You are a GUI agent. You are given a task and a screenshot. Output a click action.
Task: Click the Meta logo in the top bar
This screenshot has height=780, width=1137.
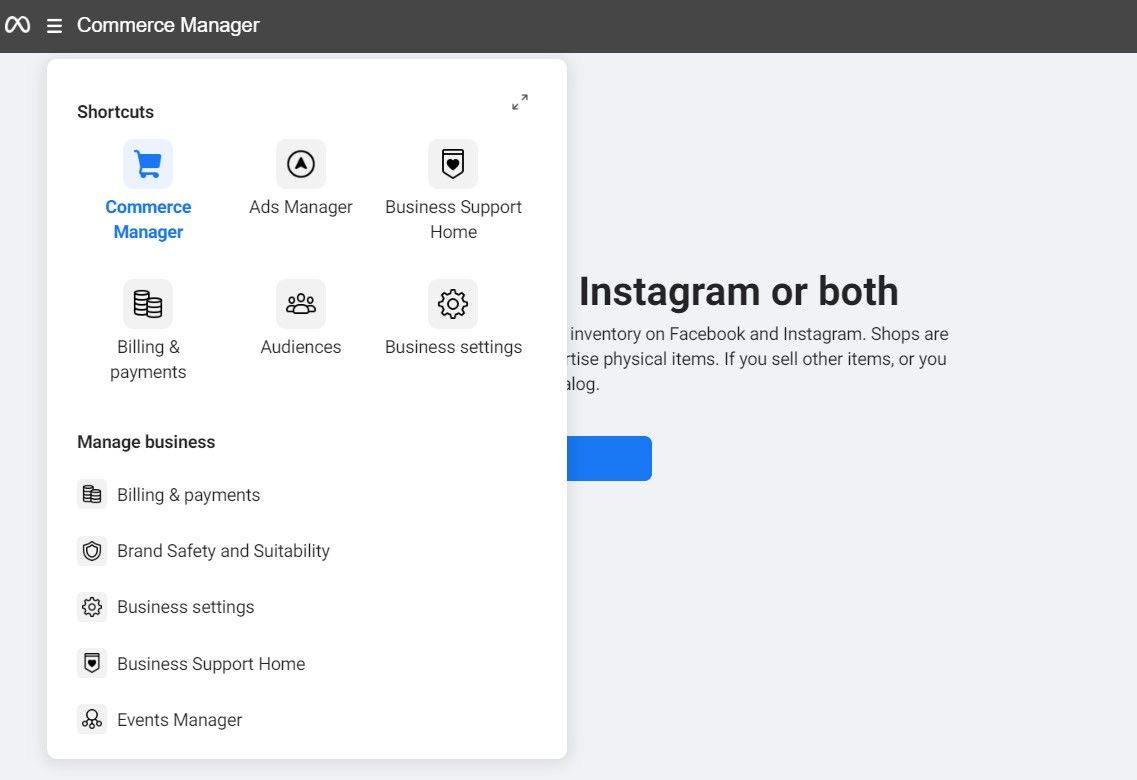tap(18, 25)
